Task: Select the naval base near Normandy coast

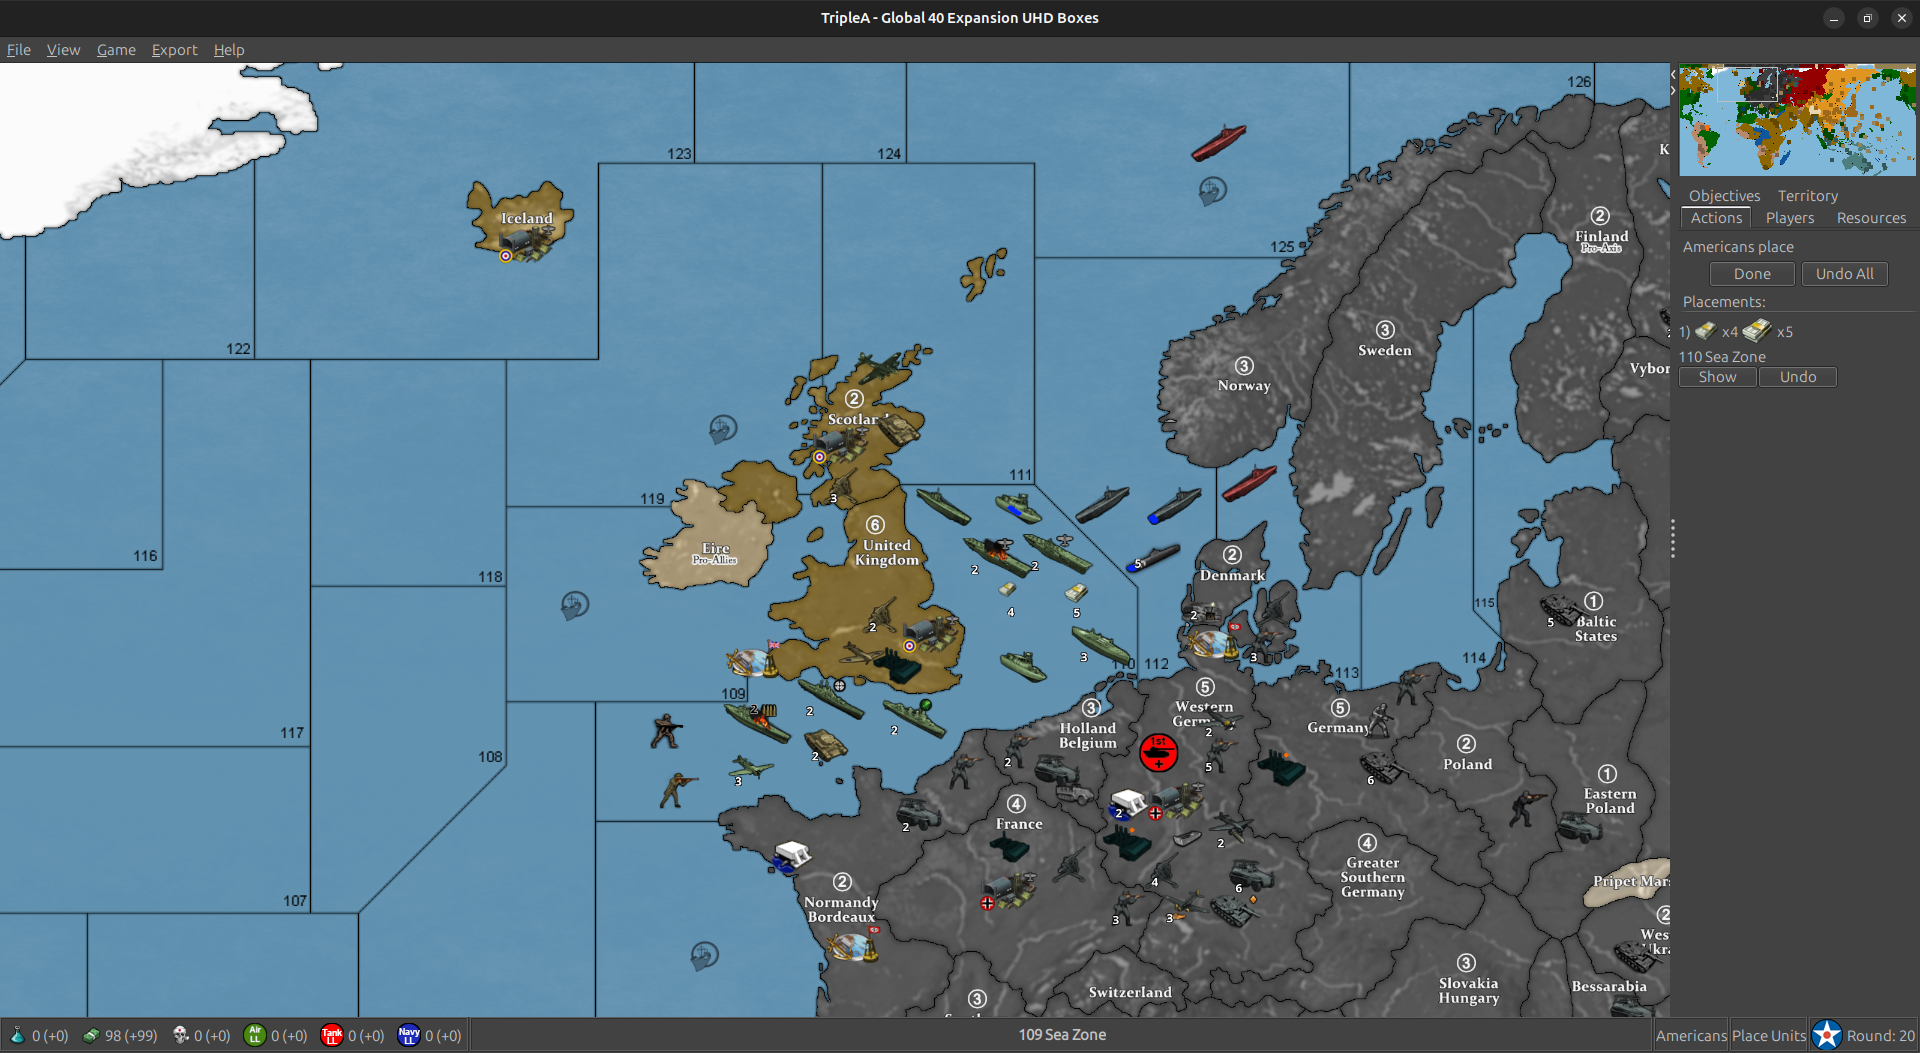Action: [852, 946]
